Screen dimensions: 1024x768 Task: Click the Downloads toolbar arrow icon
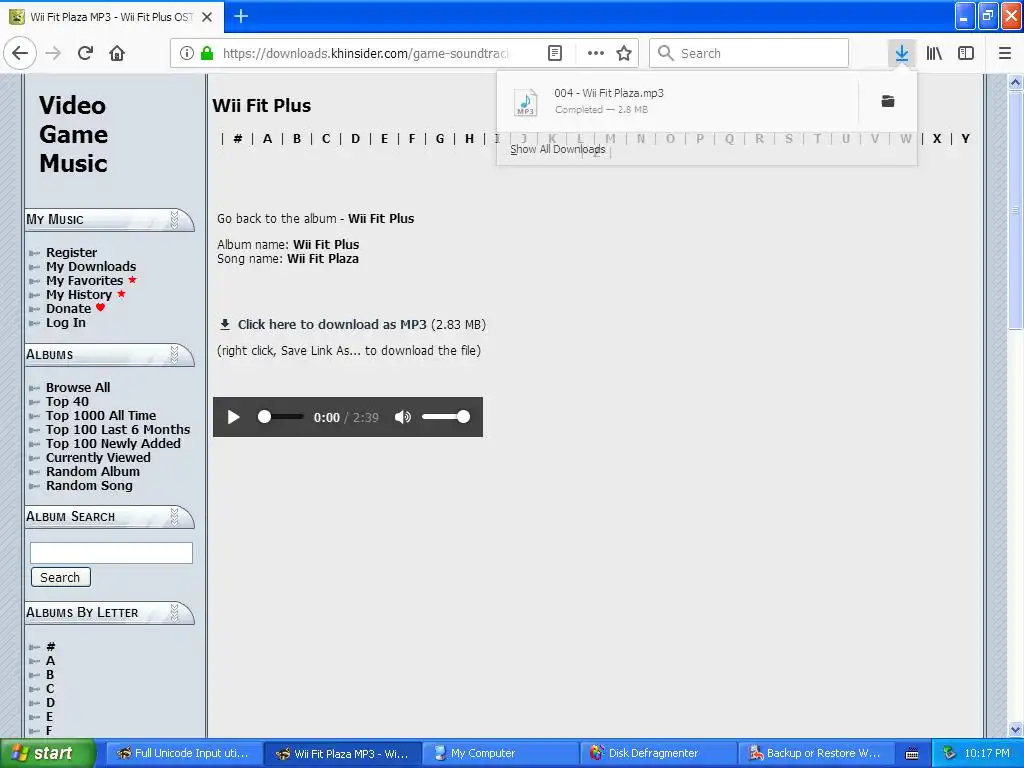click(902, 53)
